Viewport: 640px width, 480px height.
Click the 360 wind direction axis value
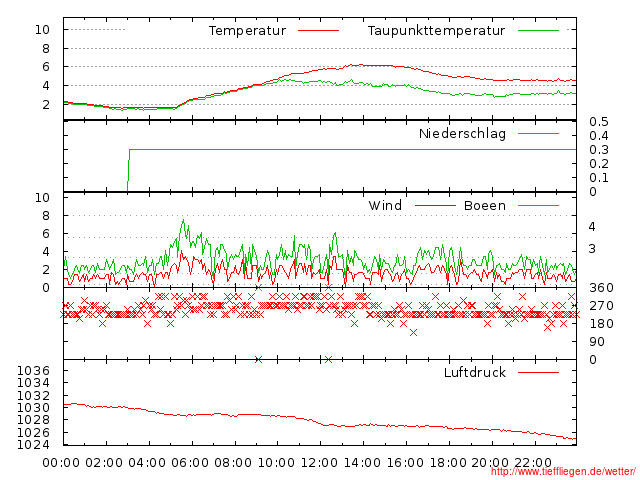point(601,288)
